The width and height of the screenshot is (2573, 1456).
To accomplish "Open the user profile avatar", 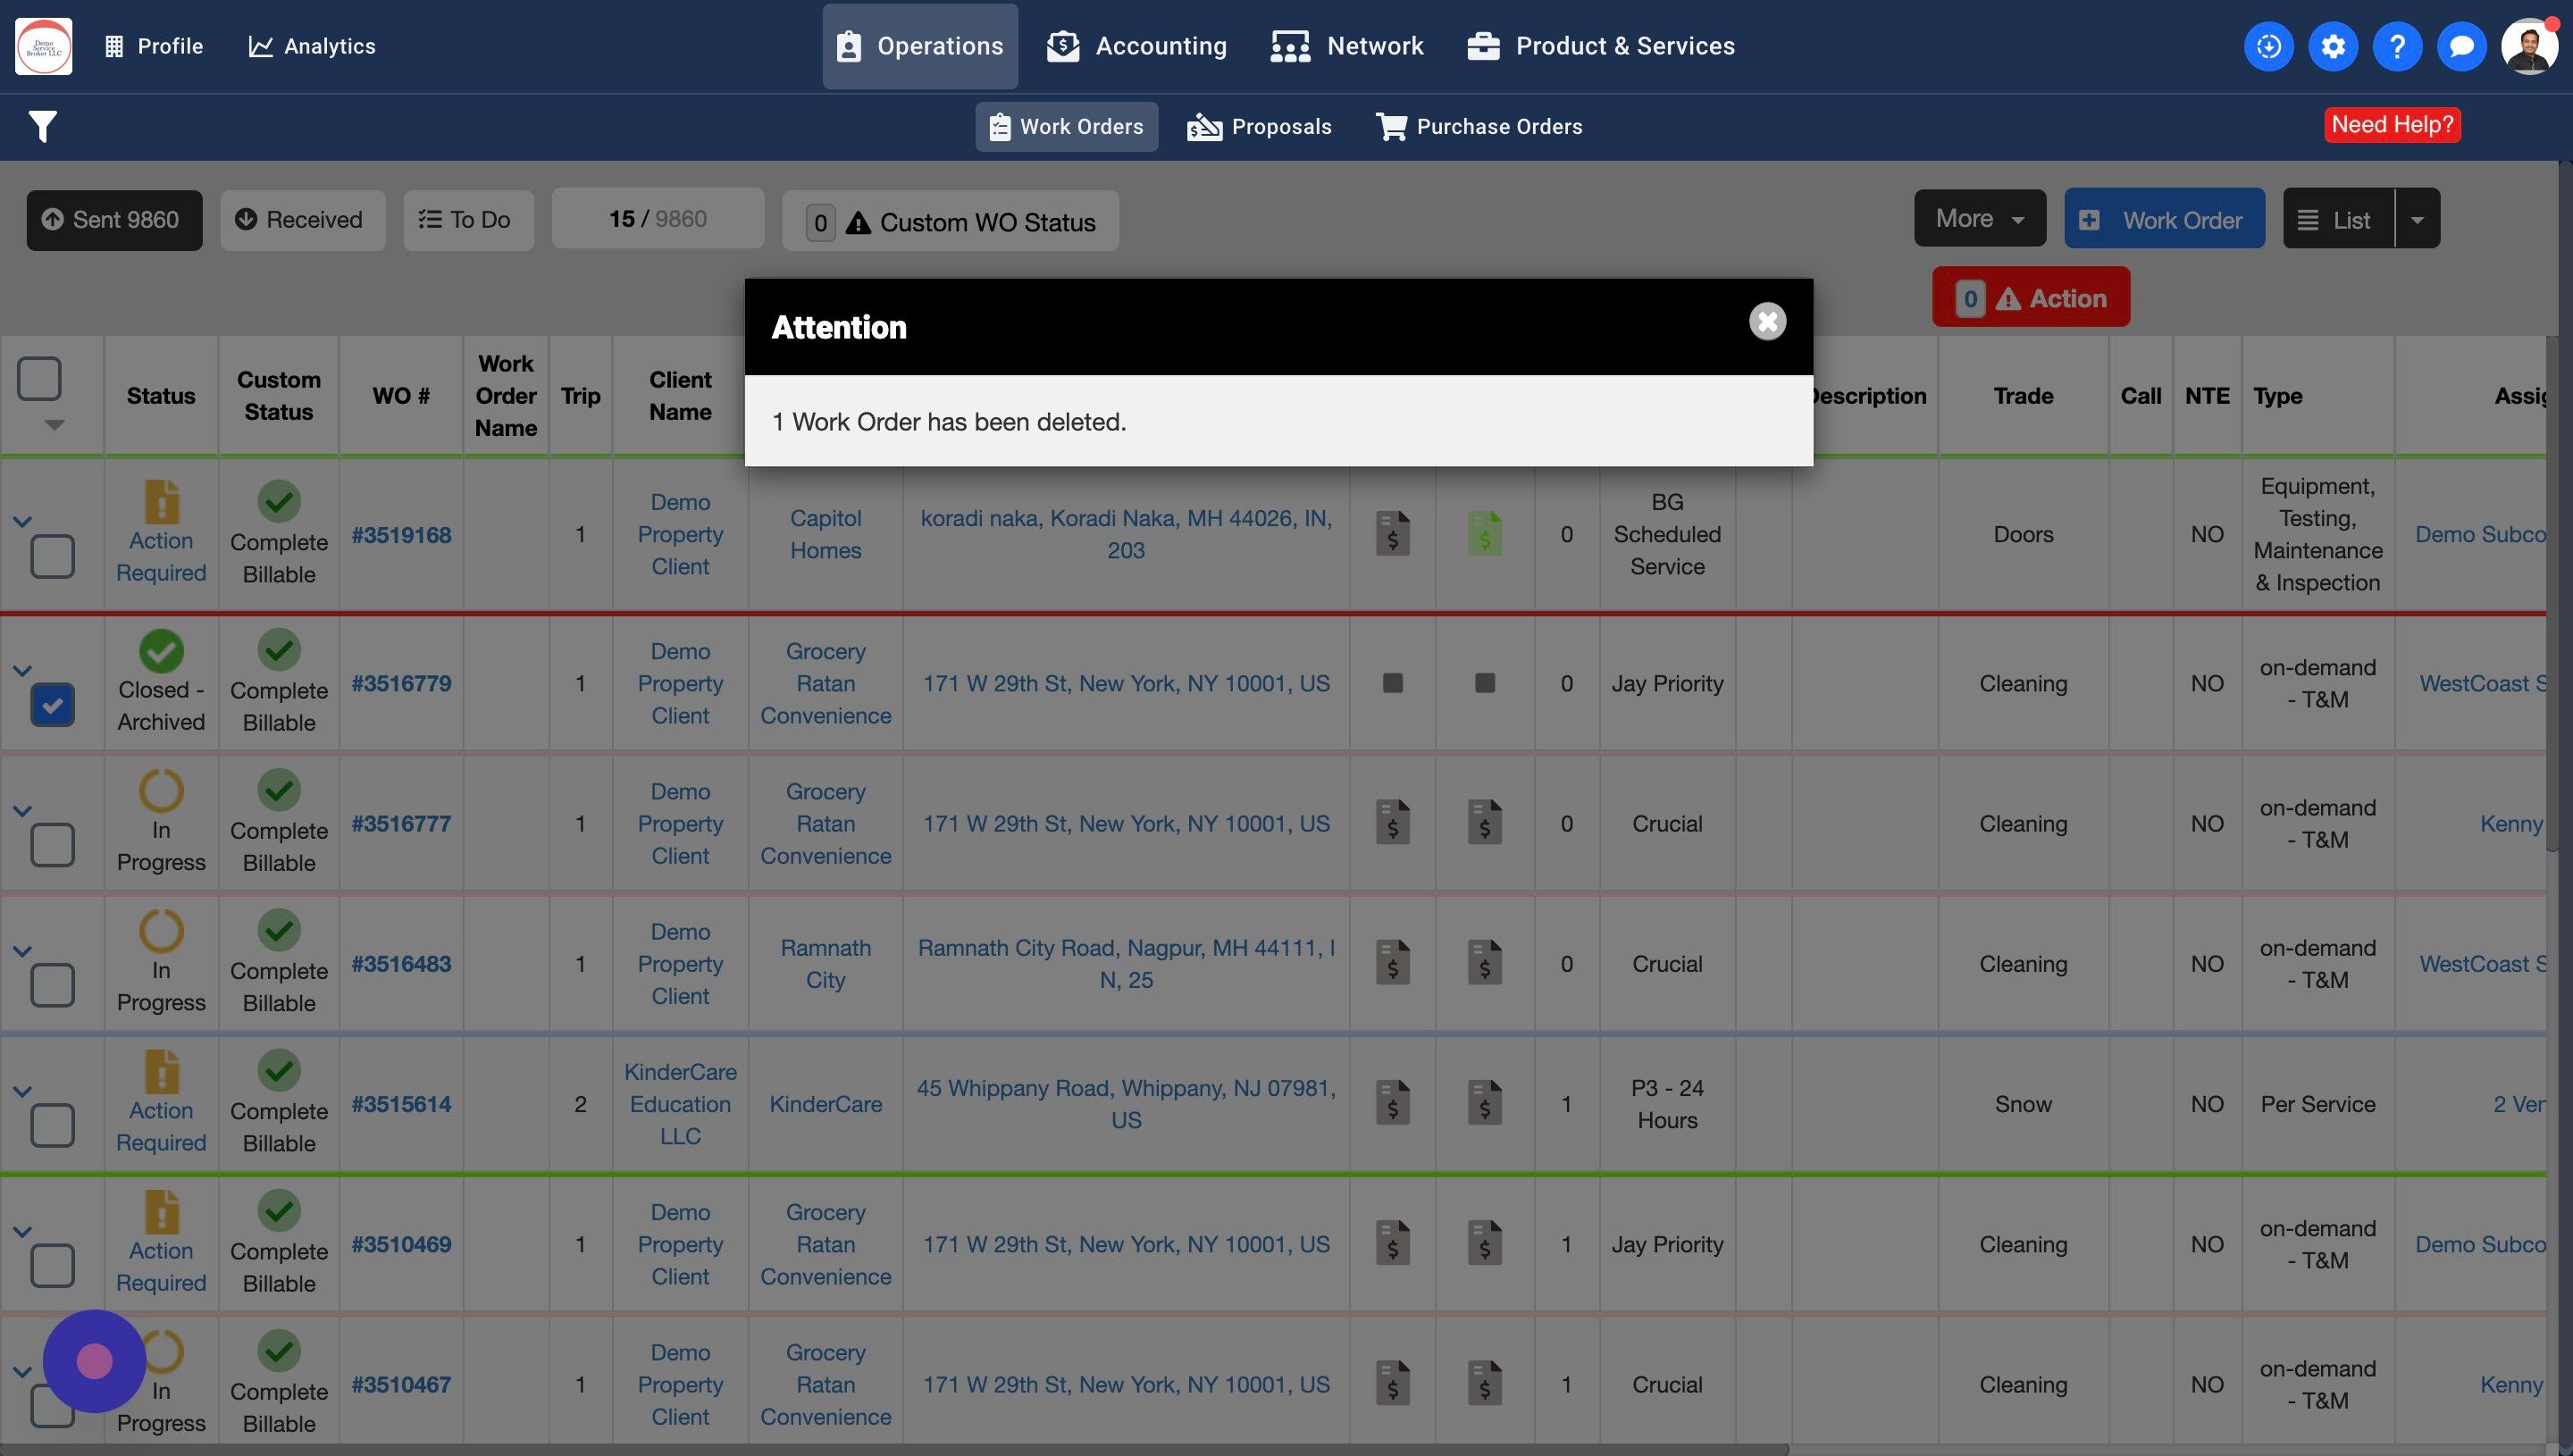I will (2528, 46).
